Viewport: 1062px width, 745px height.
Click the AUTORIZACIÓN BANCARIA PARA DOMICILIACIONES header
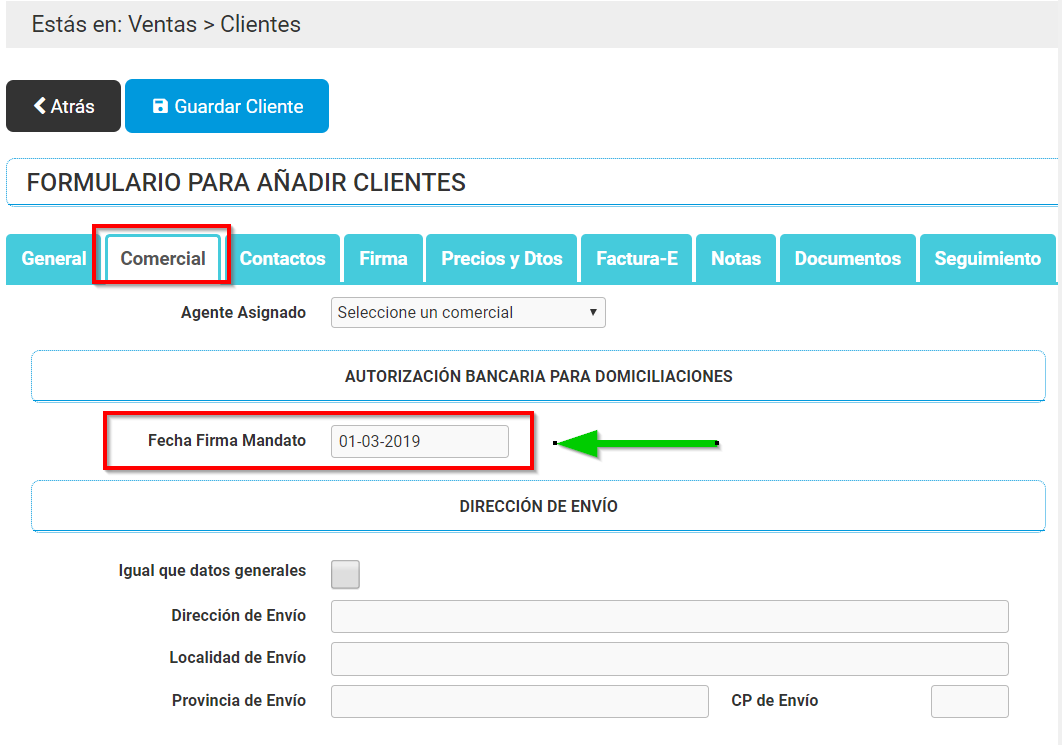point(538,377)
